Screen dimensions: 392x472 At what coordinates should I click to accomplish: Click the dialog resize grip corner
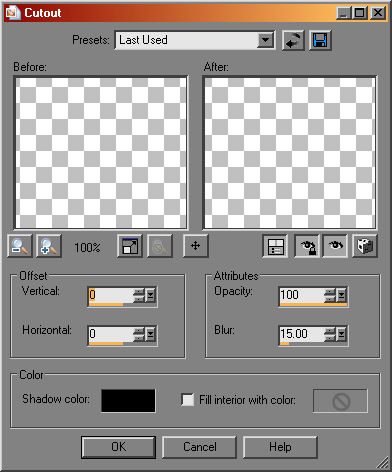[383, 463]
